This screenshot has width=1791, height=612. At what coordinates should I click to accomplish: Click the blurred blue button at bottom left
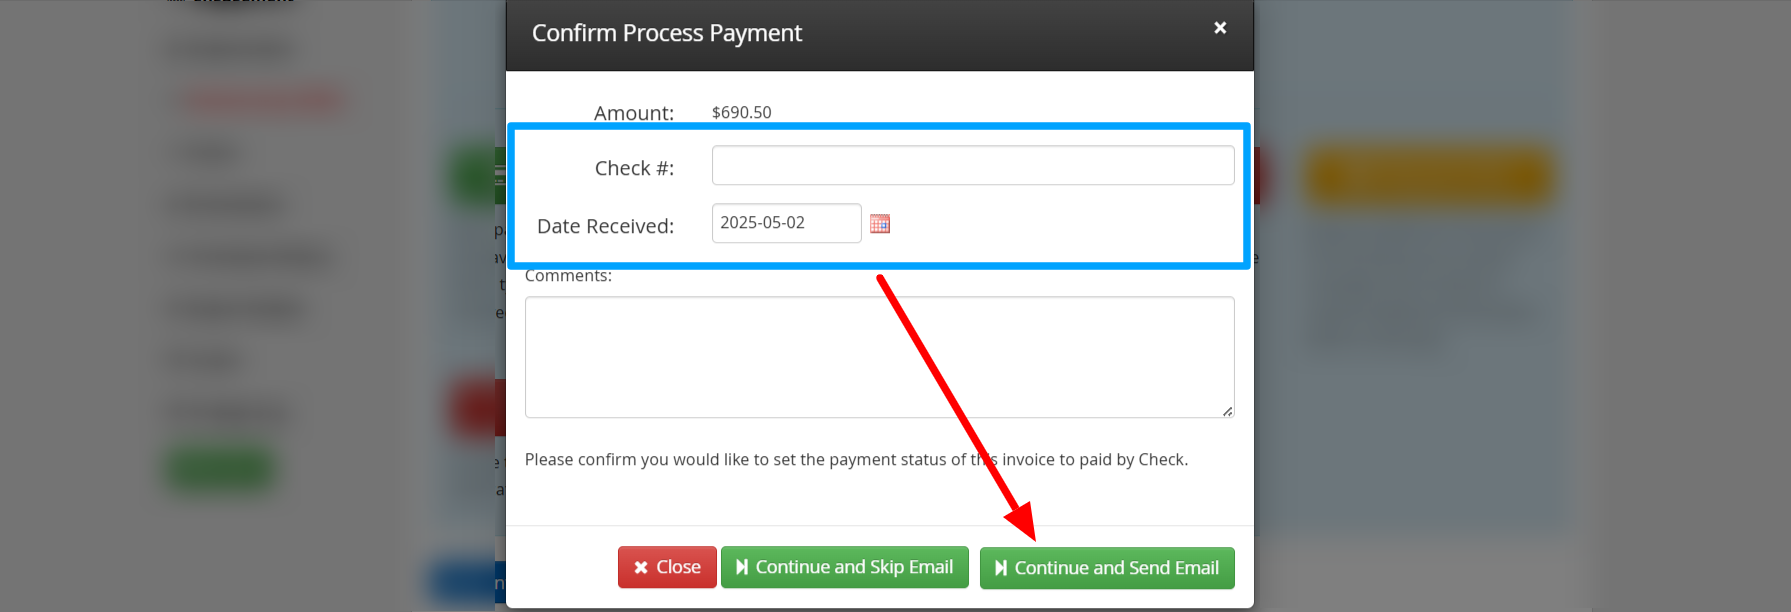tap(462, 583)
